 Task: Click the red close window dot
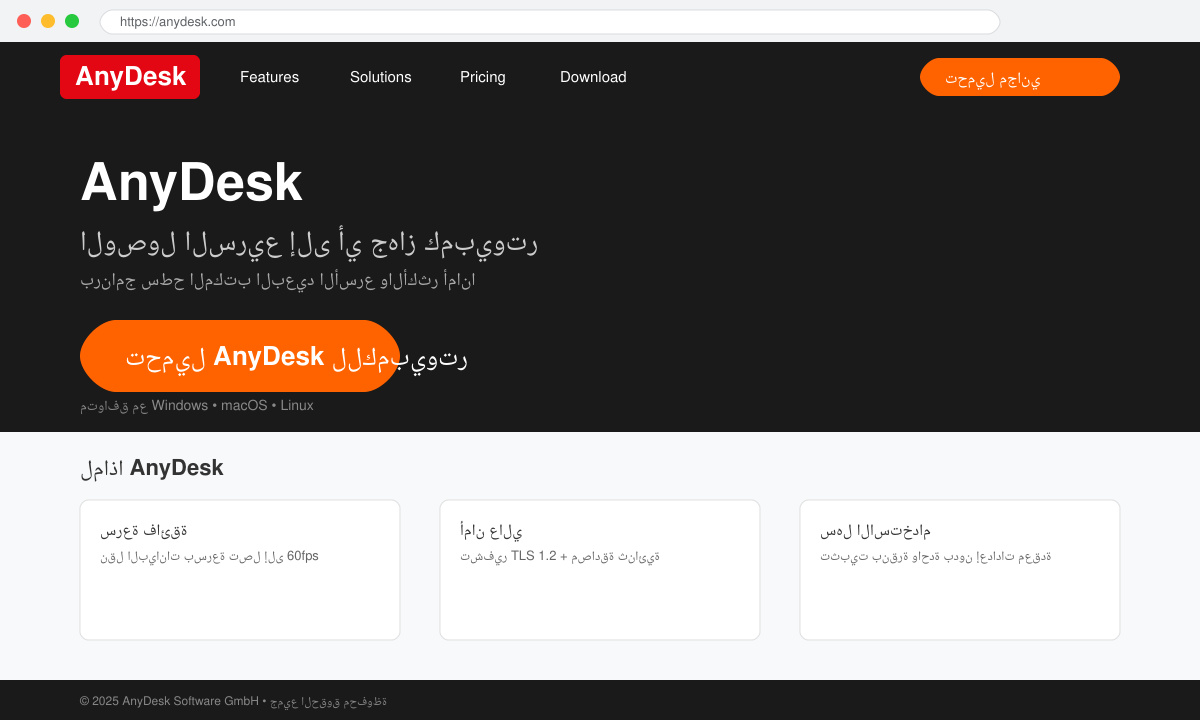point(24,21)
